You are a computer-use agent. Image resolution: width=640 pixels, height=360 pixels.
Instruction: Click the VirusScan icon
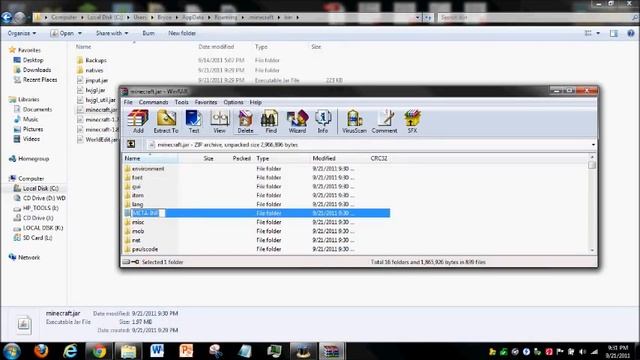pos(354,121)
